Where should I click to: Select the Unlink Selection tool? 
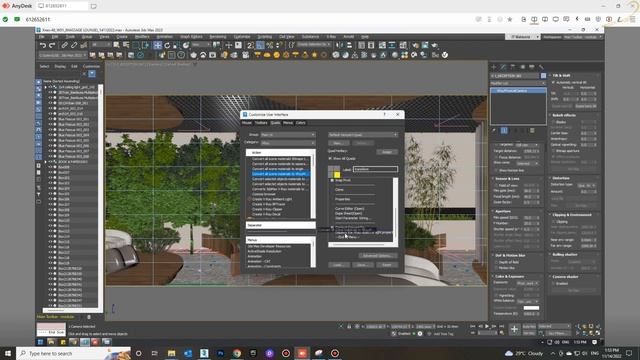coord(74,45)
